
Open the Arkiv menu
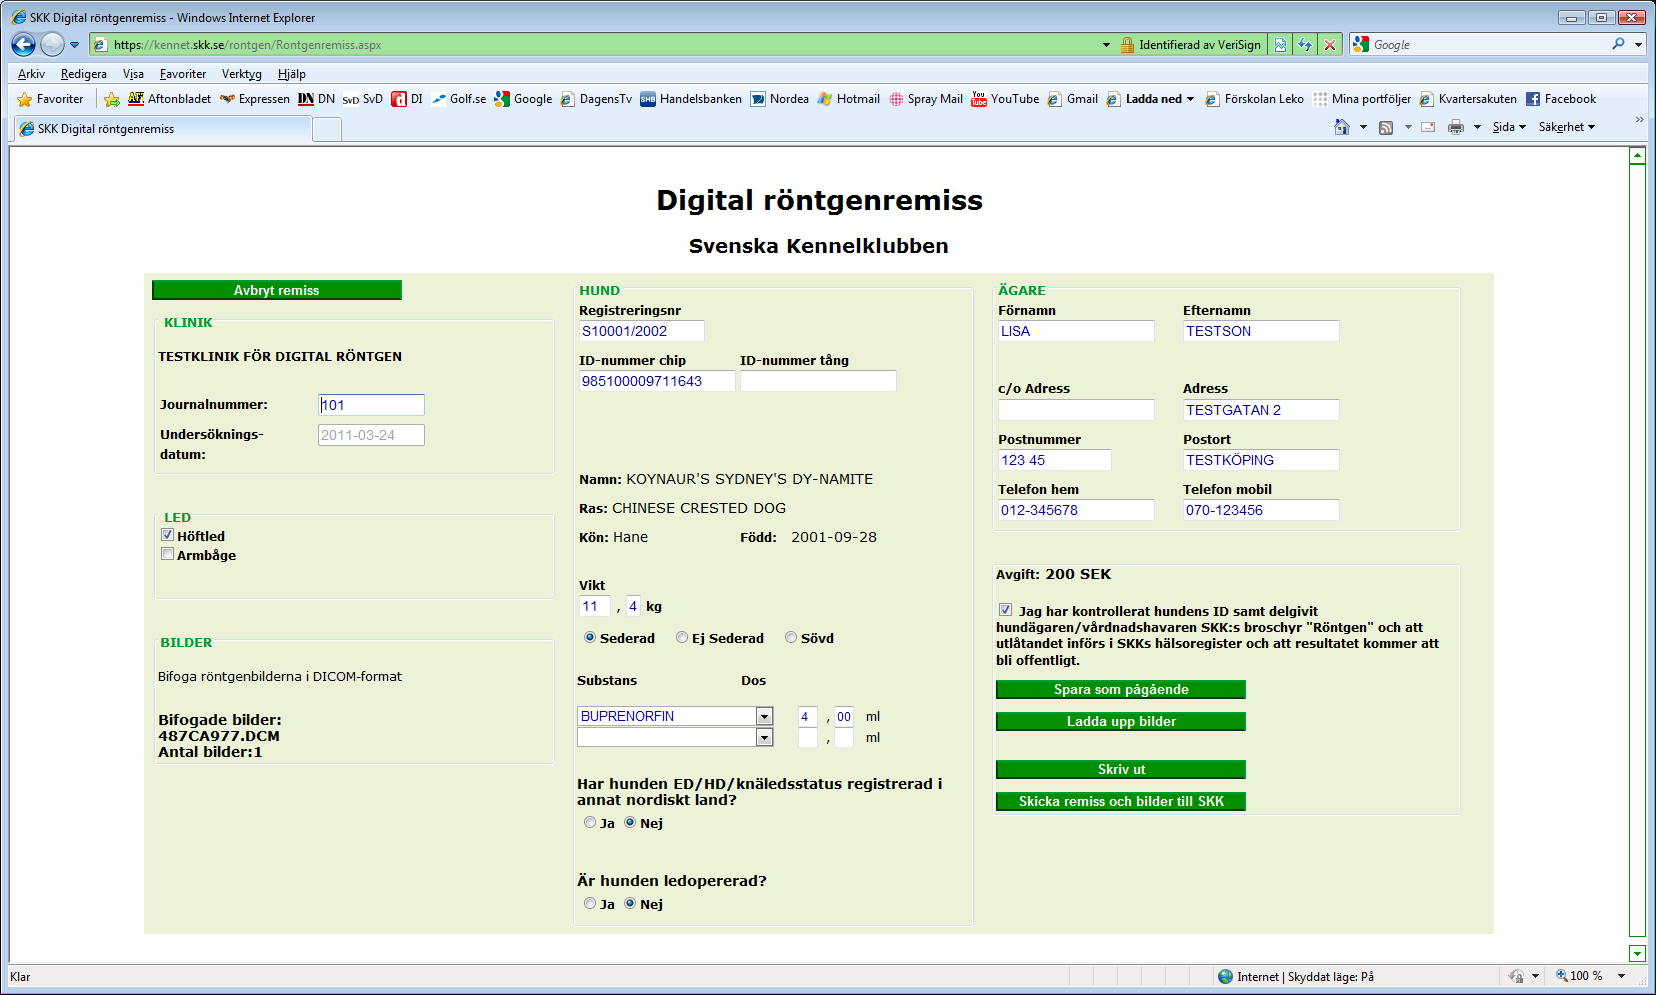[x=31, y=74]
